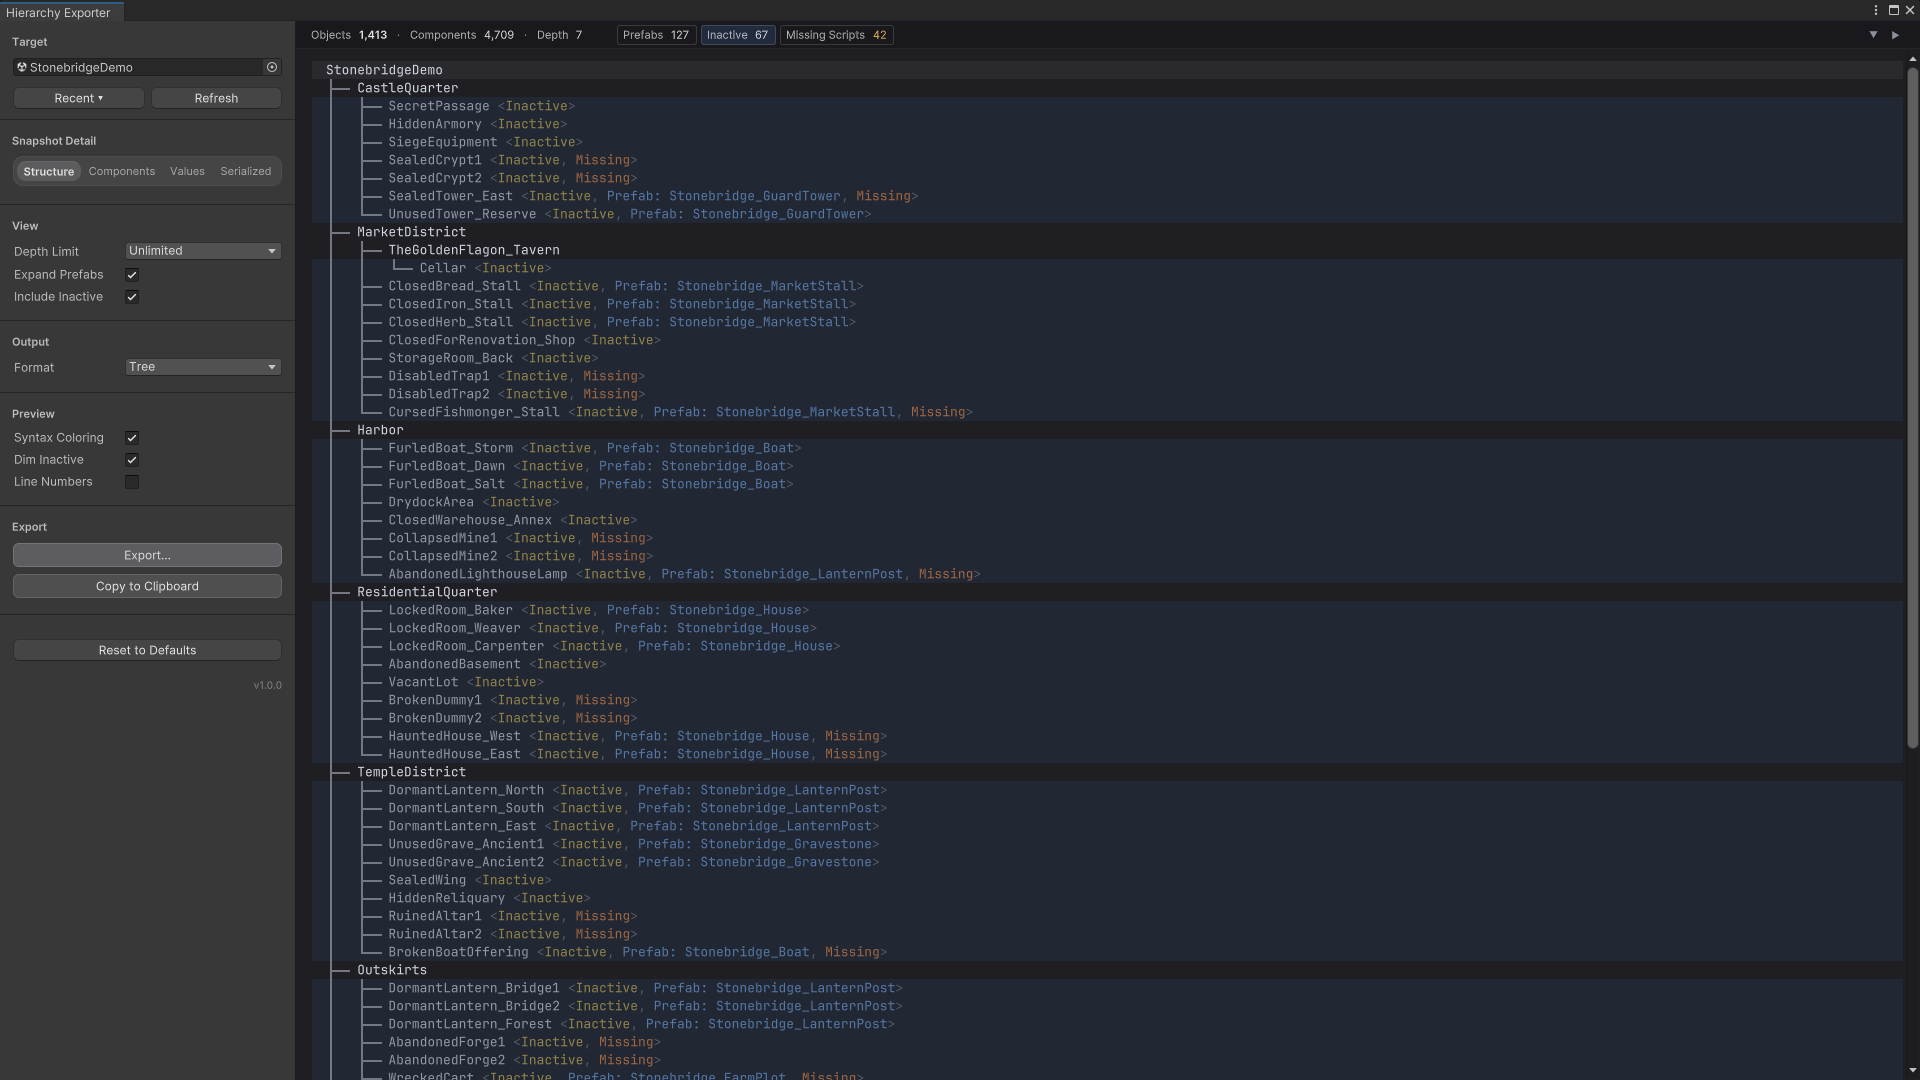This screenshot has width=1920, height=1080.
Task: Select the Cellar row under tavern
Action: coord(1107,268)
